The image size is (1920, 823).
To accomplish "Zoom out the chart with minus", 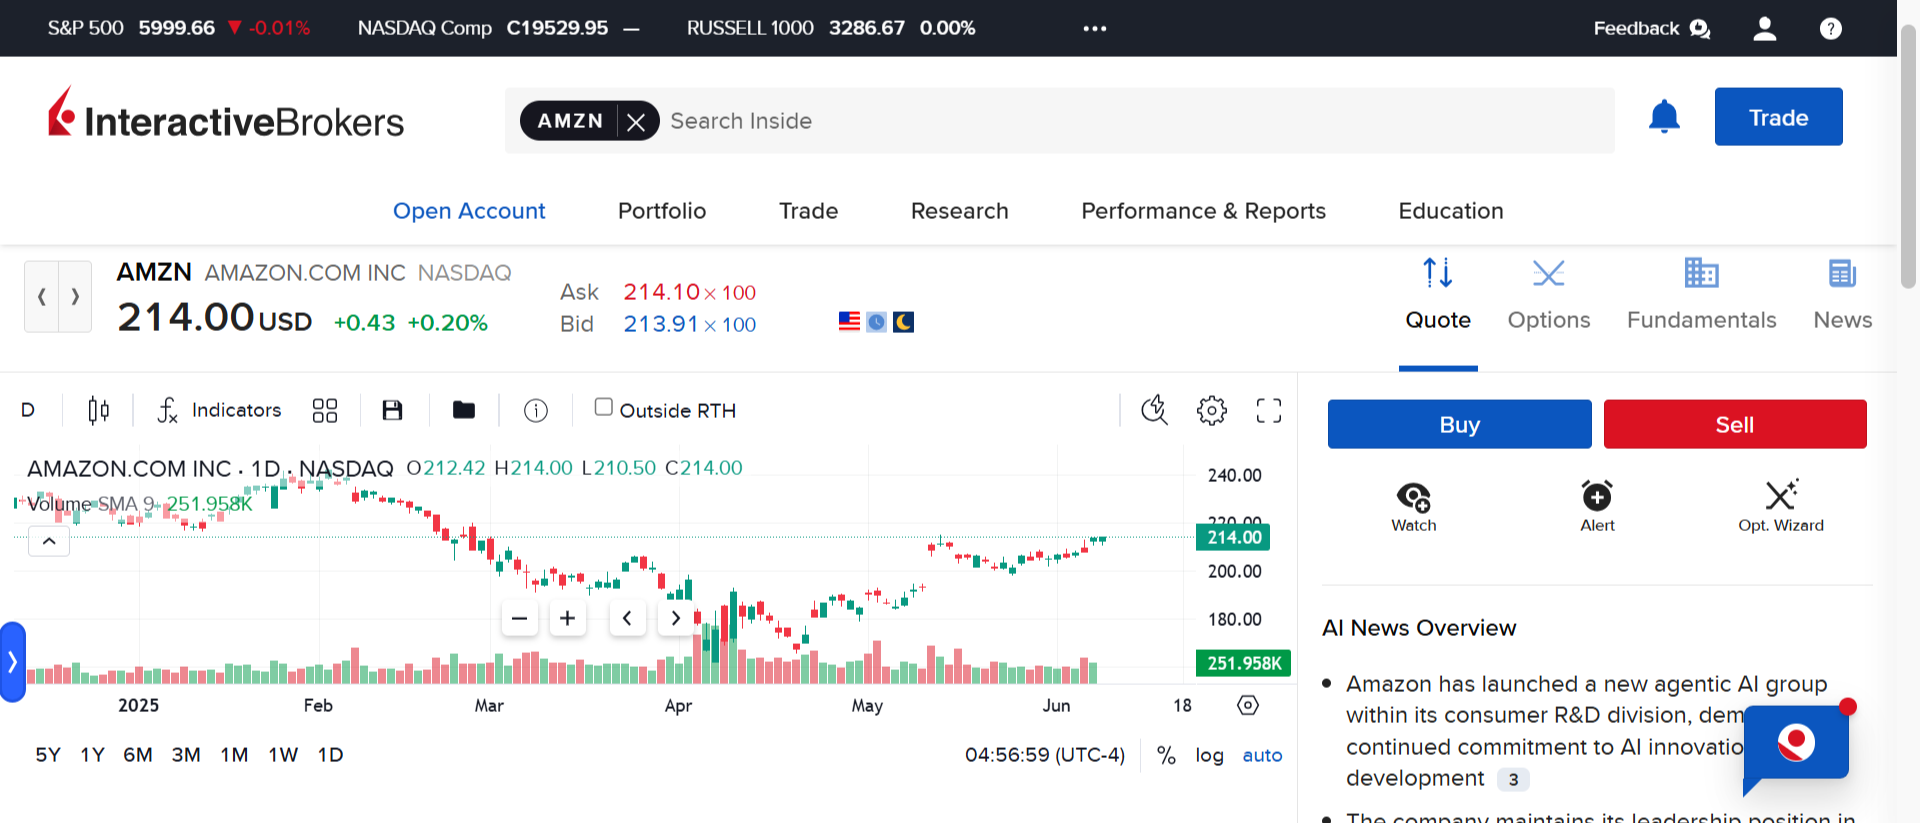I will pos(519,618).
